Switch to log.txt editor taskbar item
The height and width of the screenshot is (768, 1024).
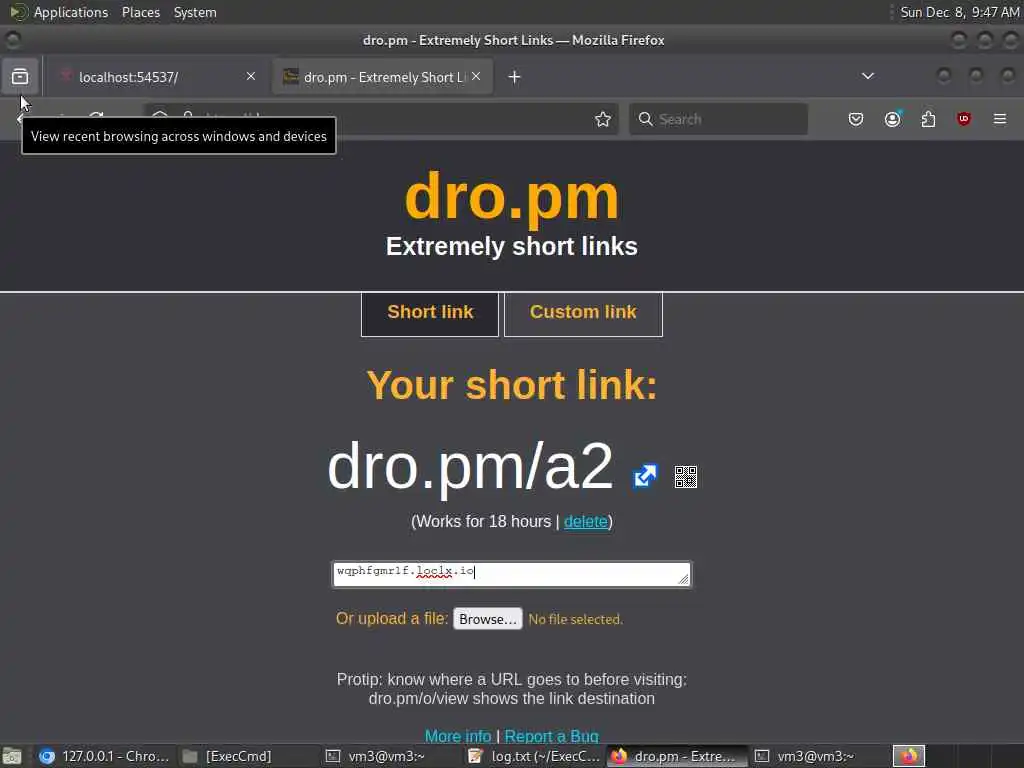[x=534, y=756]
